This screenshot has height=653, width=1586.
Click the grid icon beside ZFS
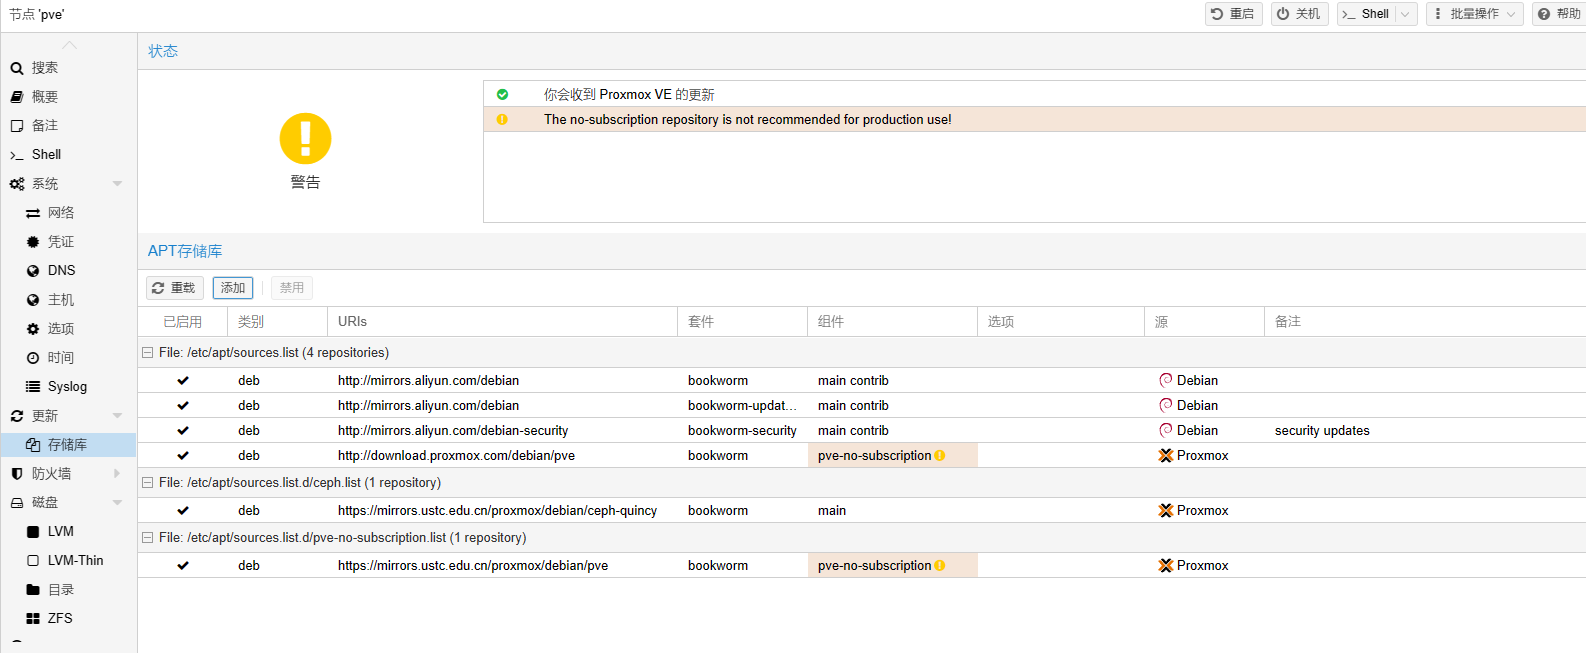(33, 619)
